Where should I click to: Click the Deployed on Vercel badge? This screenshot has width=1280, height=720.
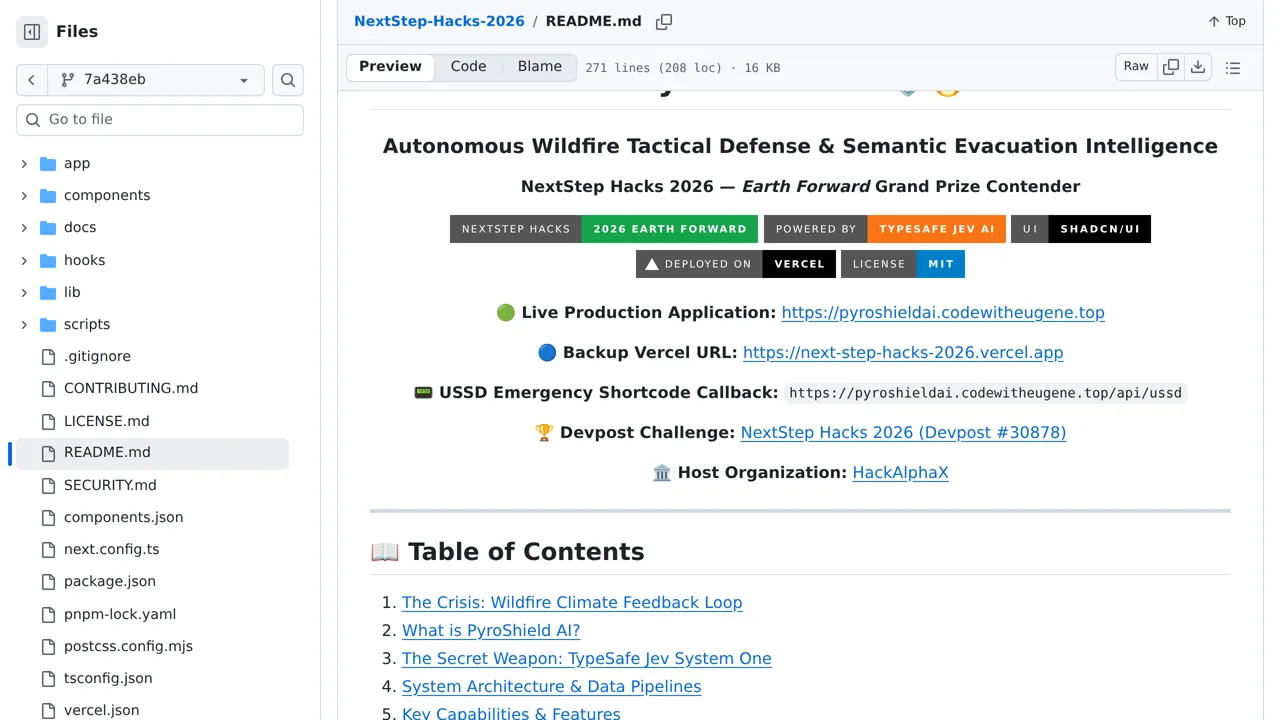tap(736, 264)
